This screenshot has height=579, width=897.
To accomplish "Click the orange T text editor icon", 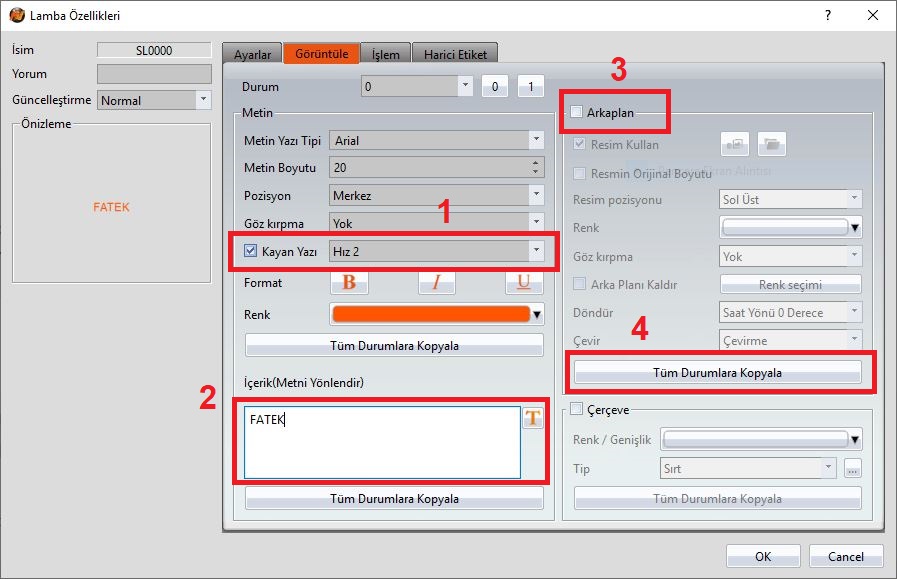I will click(x=532, y=419).
